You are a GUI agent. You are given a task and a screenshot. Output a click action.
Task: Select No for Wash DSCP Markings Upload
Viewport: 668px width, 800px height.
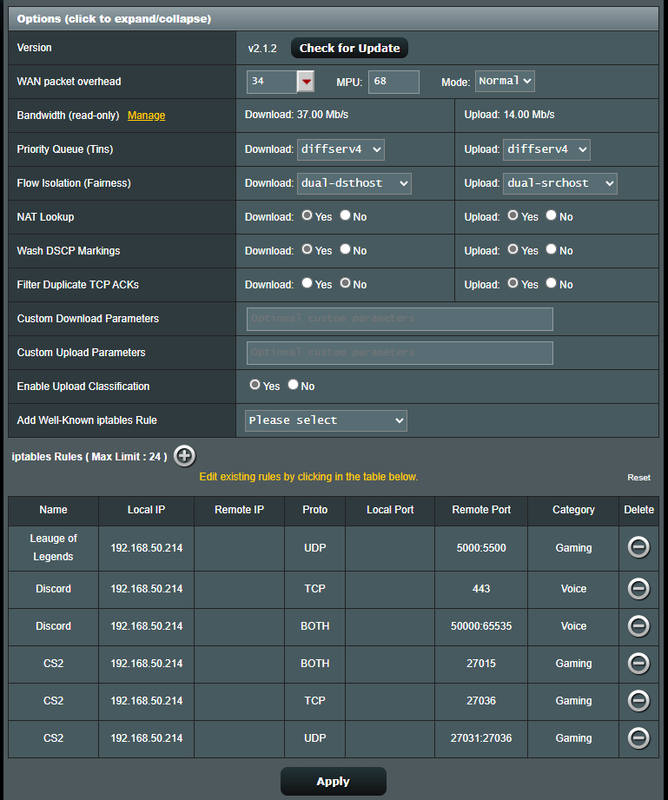[x=551, y=250]
